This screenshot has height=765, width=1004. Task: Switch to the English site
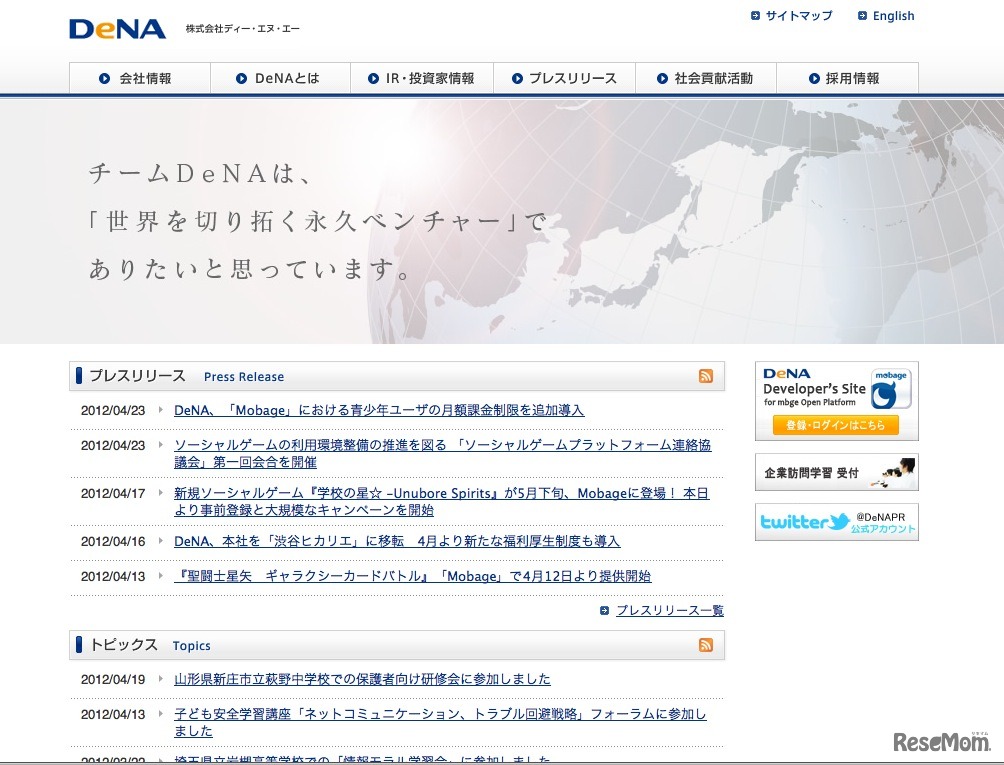[x=893, y=16]
